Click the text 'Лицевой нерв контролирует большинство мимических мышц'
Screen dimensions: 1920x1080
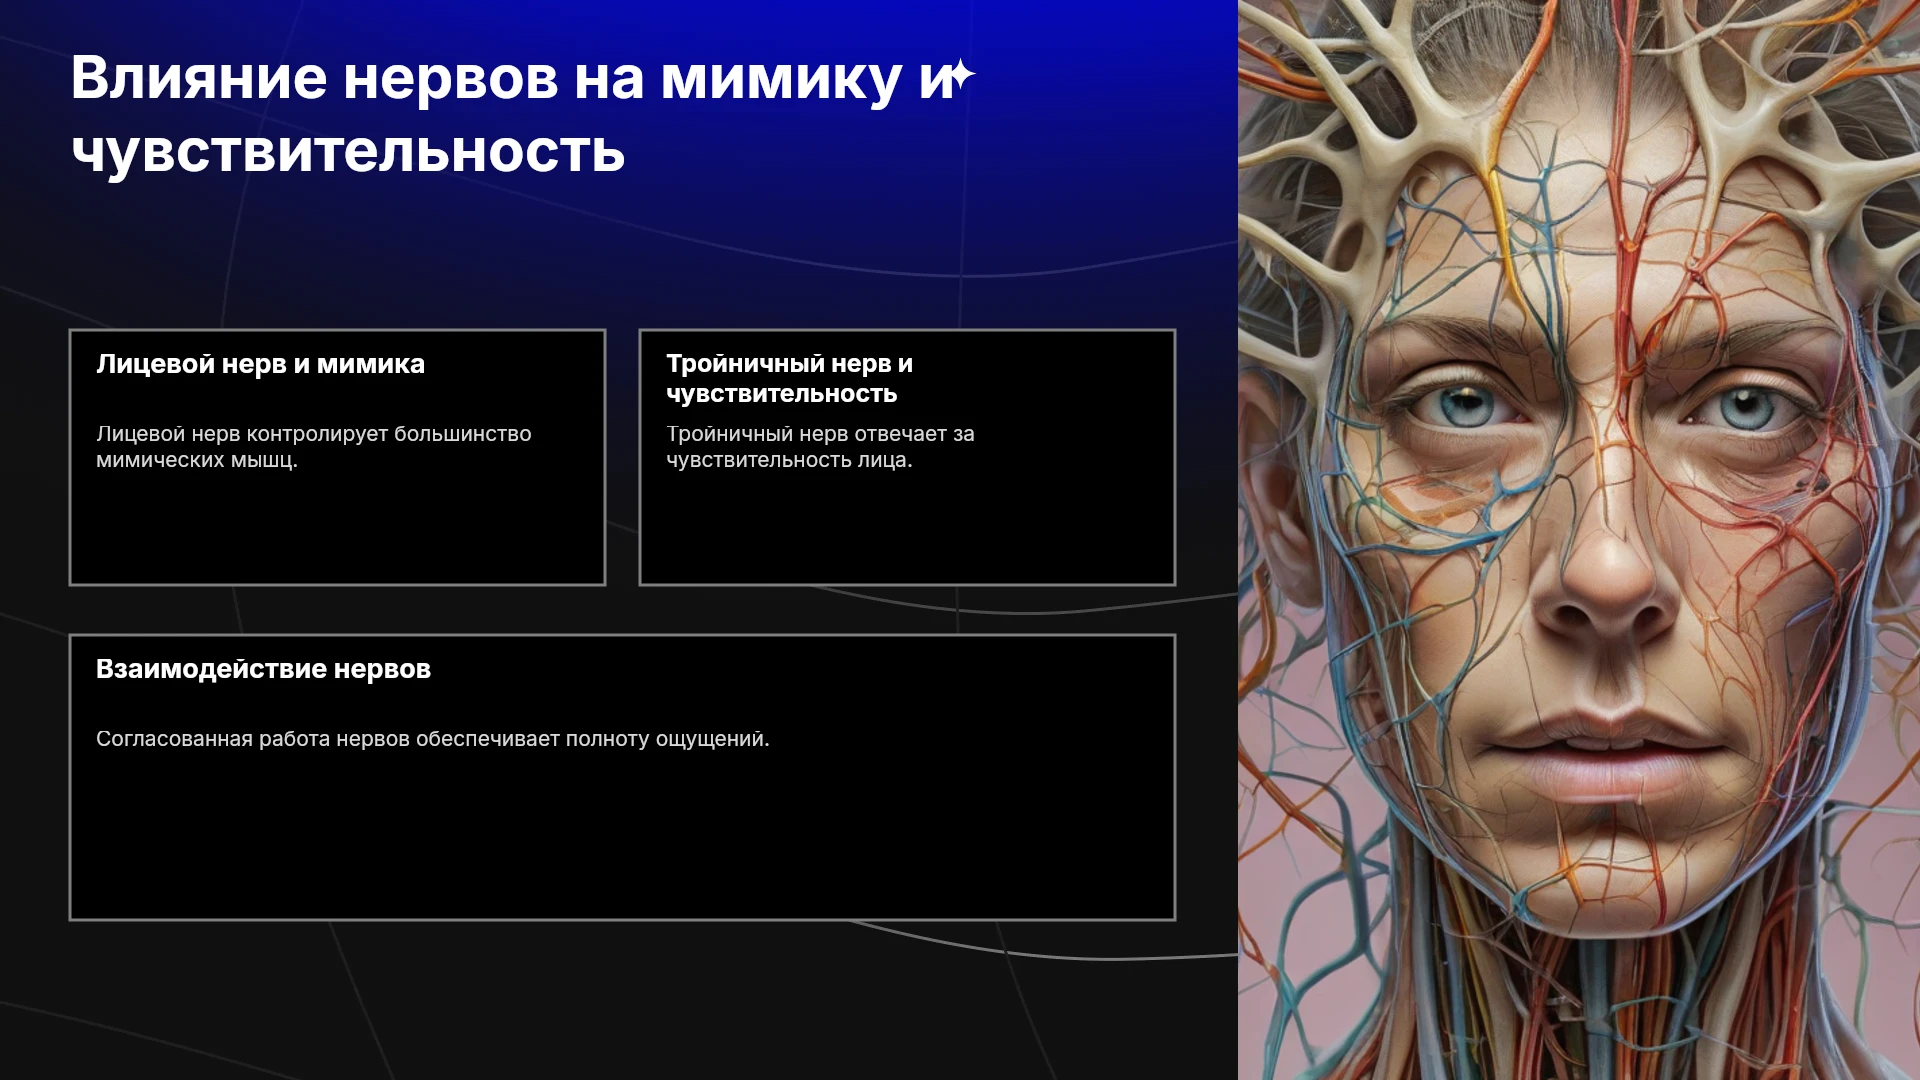coord(314,447)
